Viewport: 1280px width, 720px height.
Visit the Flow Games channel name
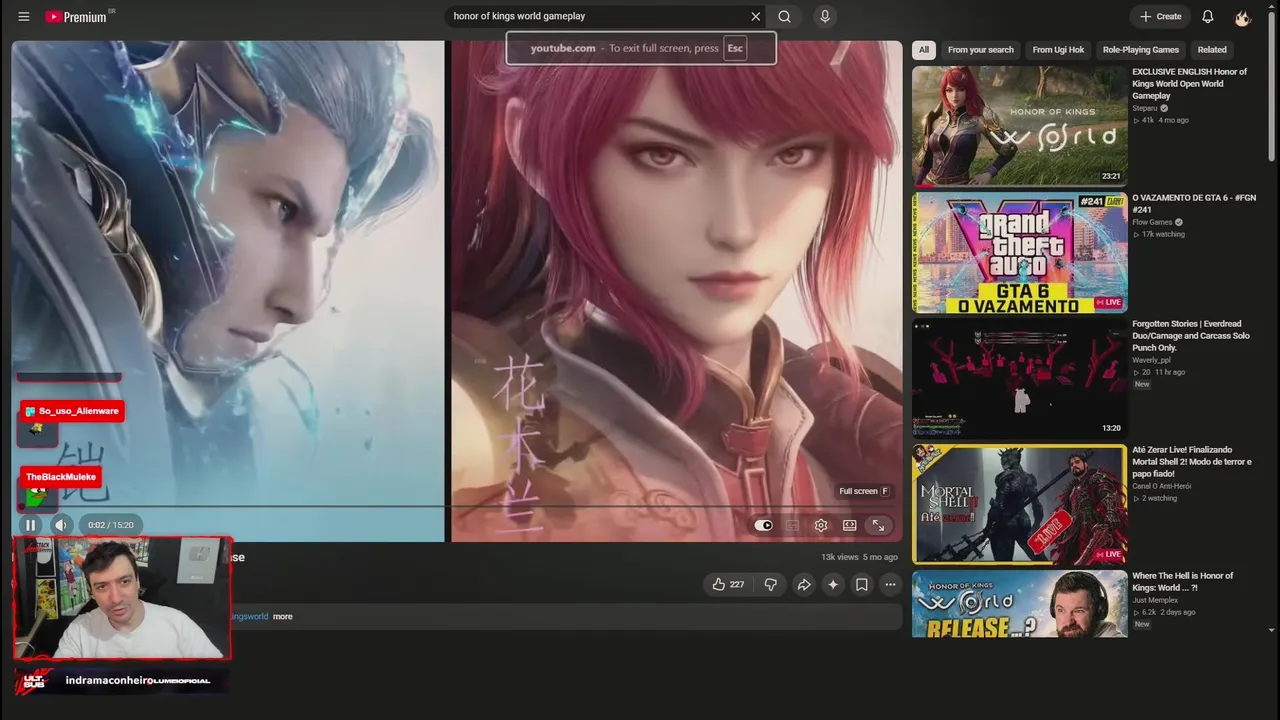[1152, 222]
